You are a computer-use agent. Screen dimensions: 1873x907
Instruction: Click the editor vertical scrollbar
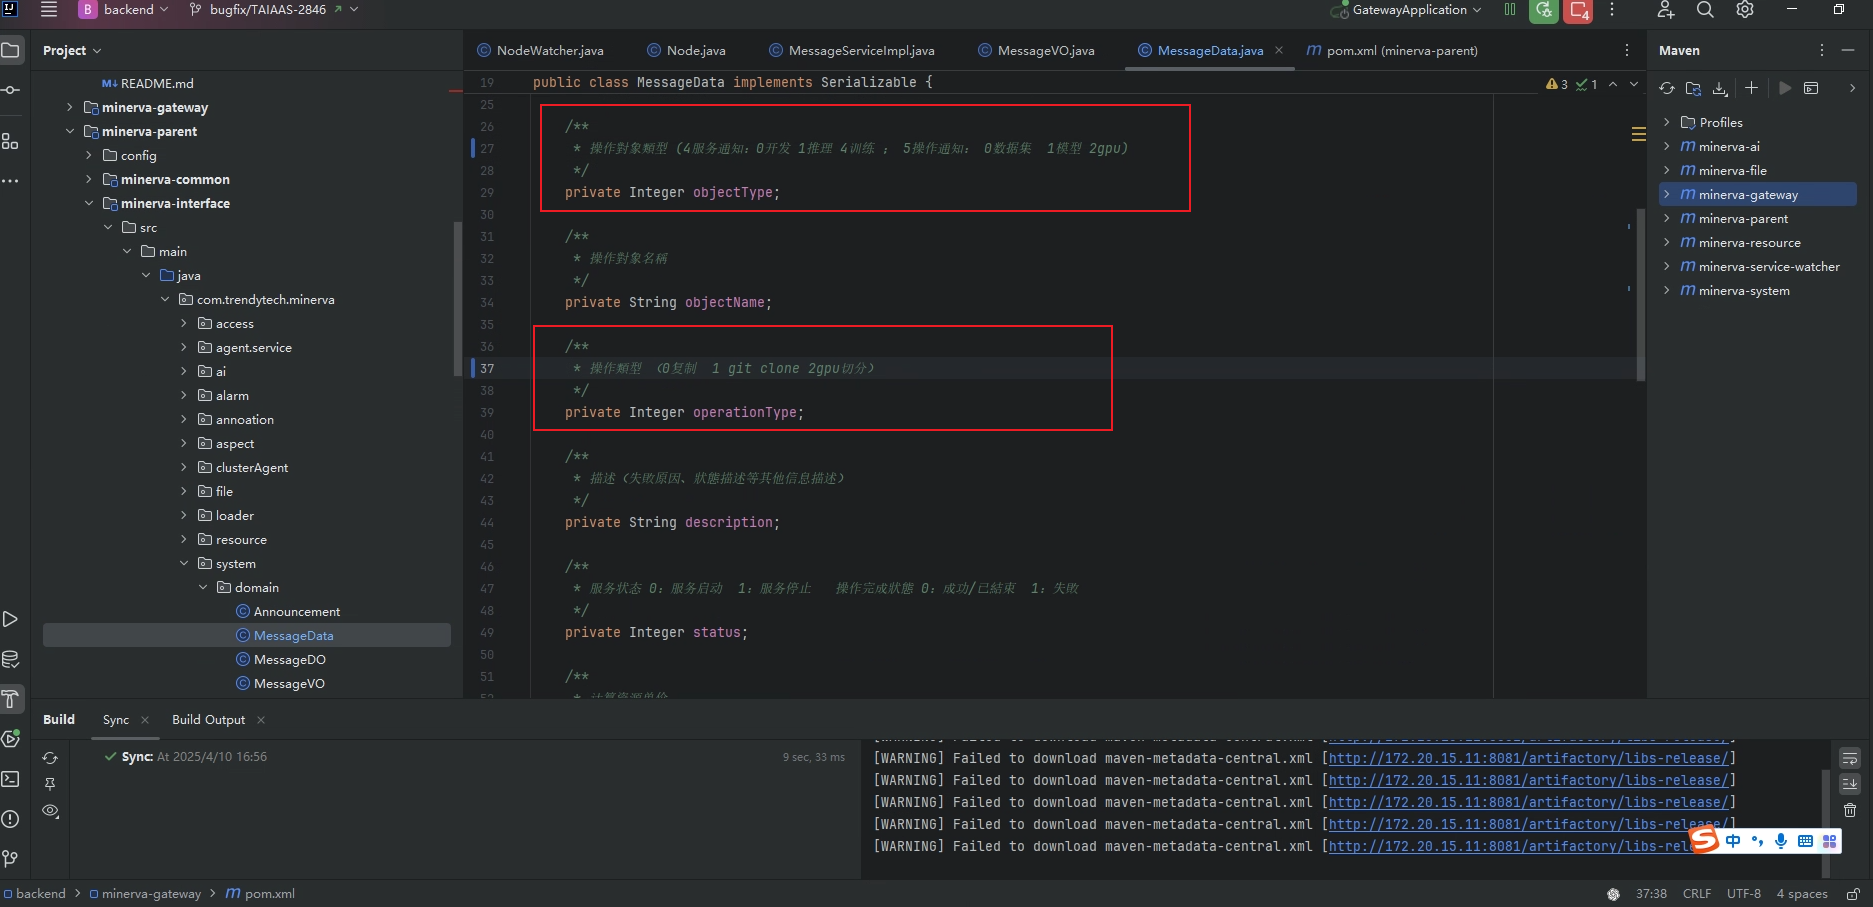(x=1640, y=295)
